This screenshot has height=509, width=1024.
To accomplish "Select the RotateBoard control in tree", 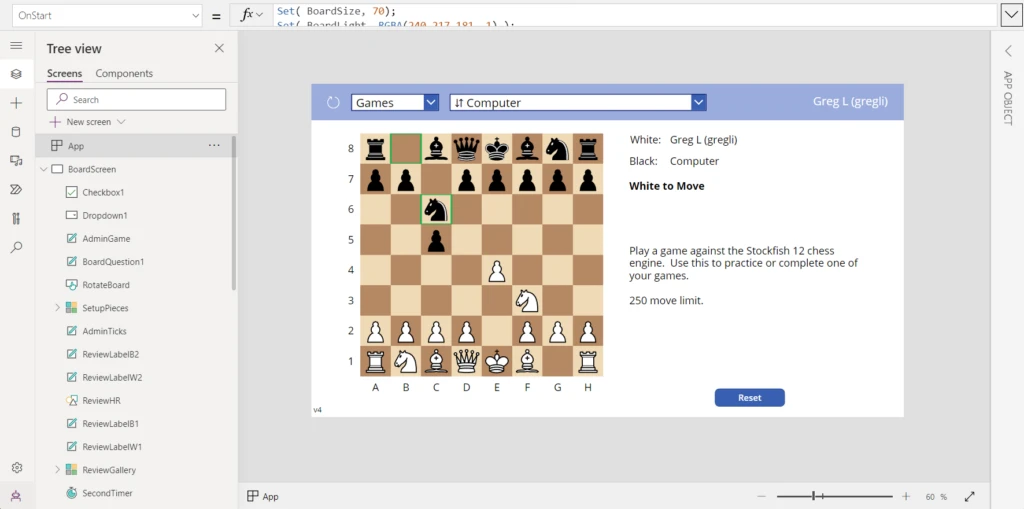I will [x=105, y=285].
